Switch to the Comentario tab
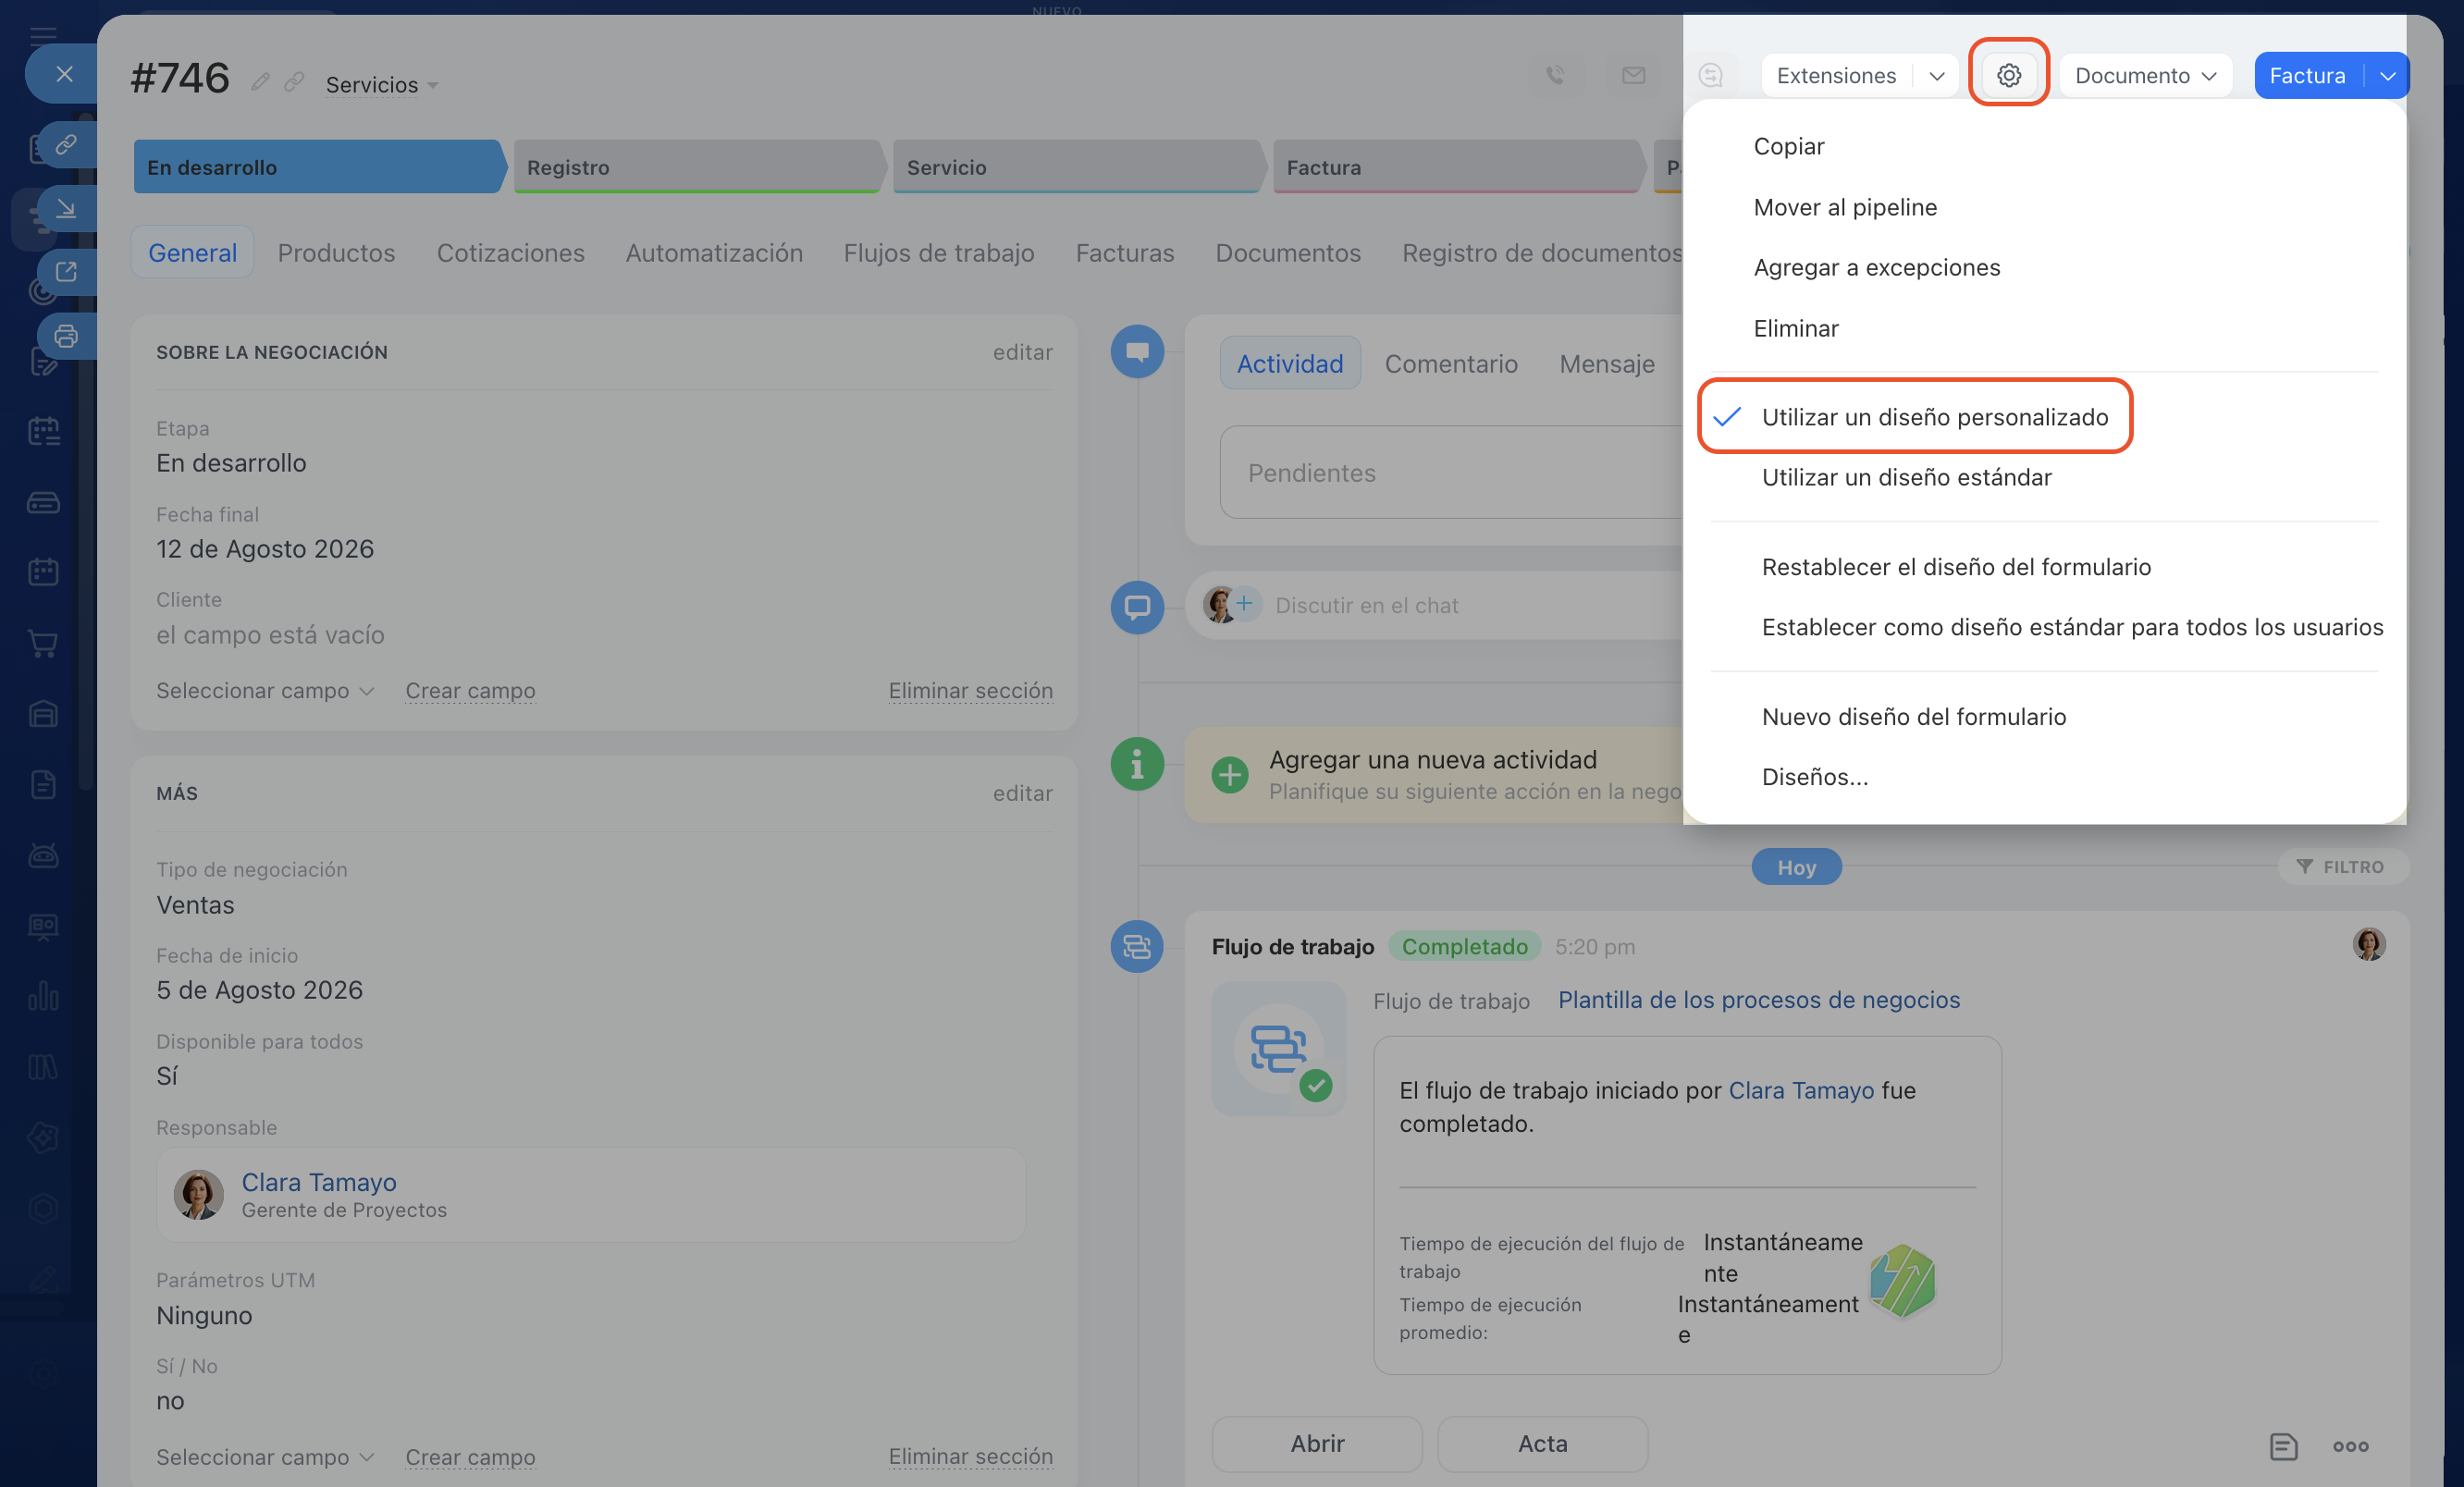The height and width of the screenshot is (1487, 2464). point(1451,364)
